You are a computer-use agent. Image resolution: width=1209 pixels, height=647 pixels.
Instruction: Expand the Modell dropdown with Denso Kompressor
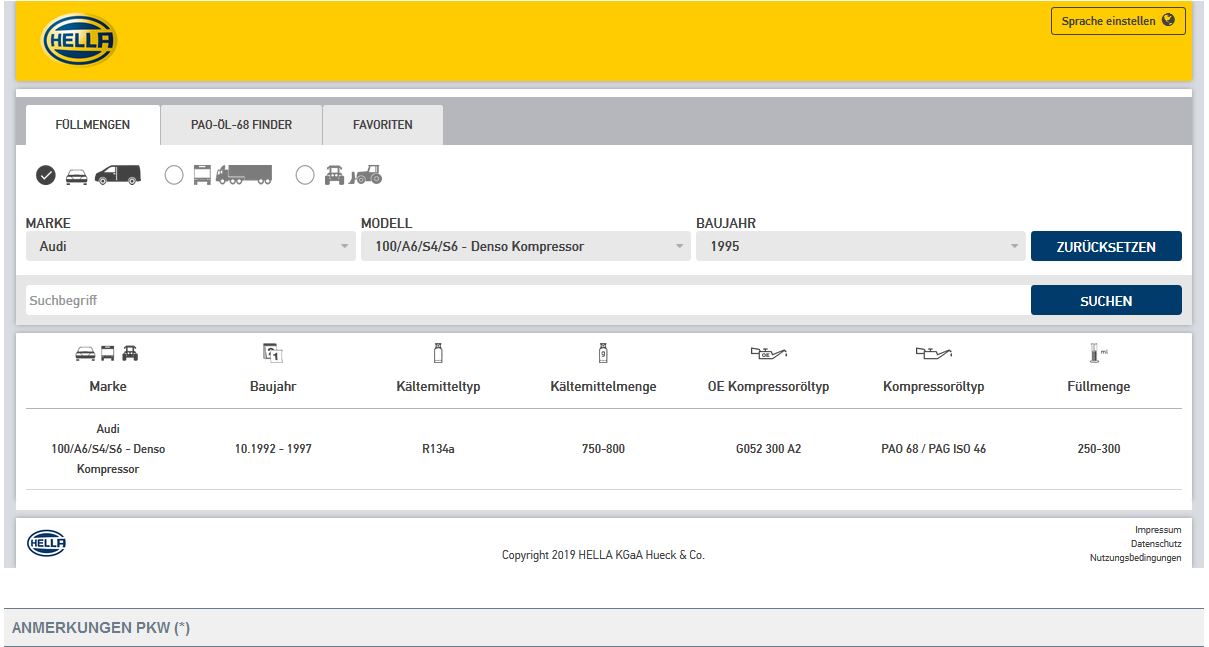[x=525, y=246]
